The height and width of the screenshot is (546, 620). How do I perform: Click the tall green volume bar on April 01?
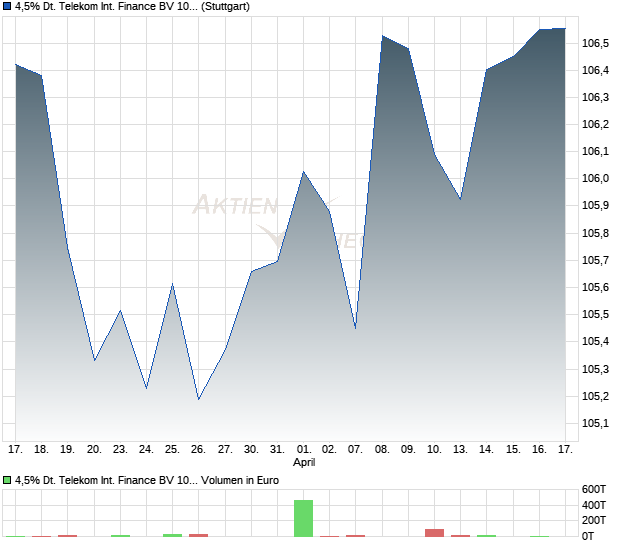(304, 518)
